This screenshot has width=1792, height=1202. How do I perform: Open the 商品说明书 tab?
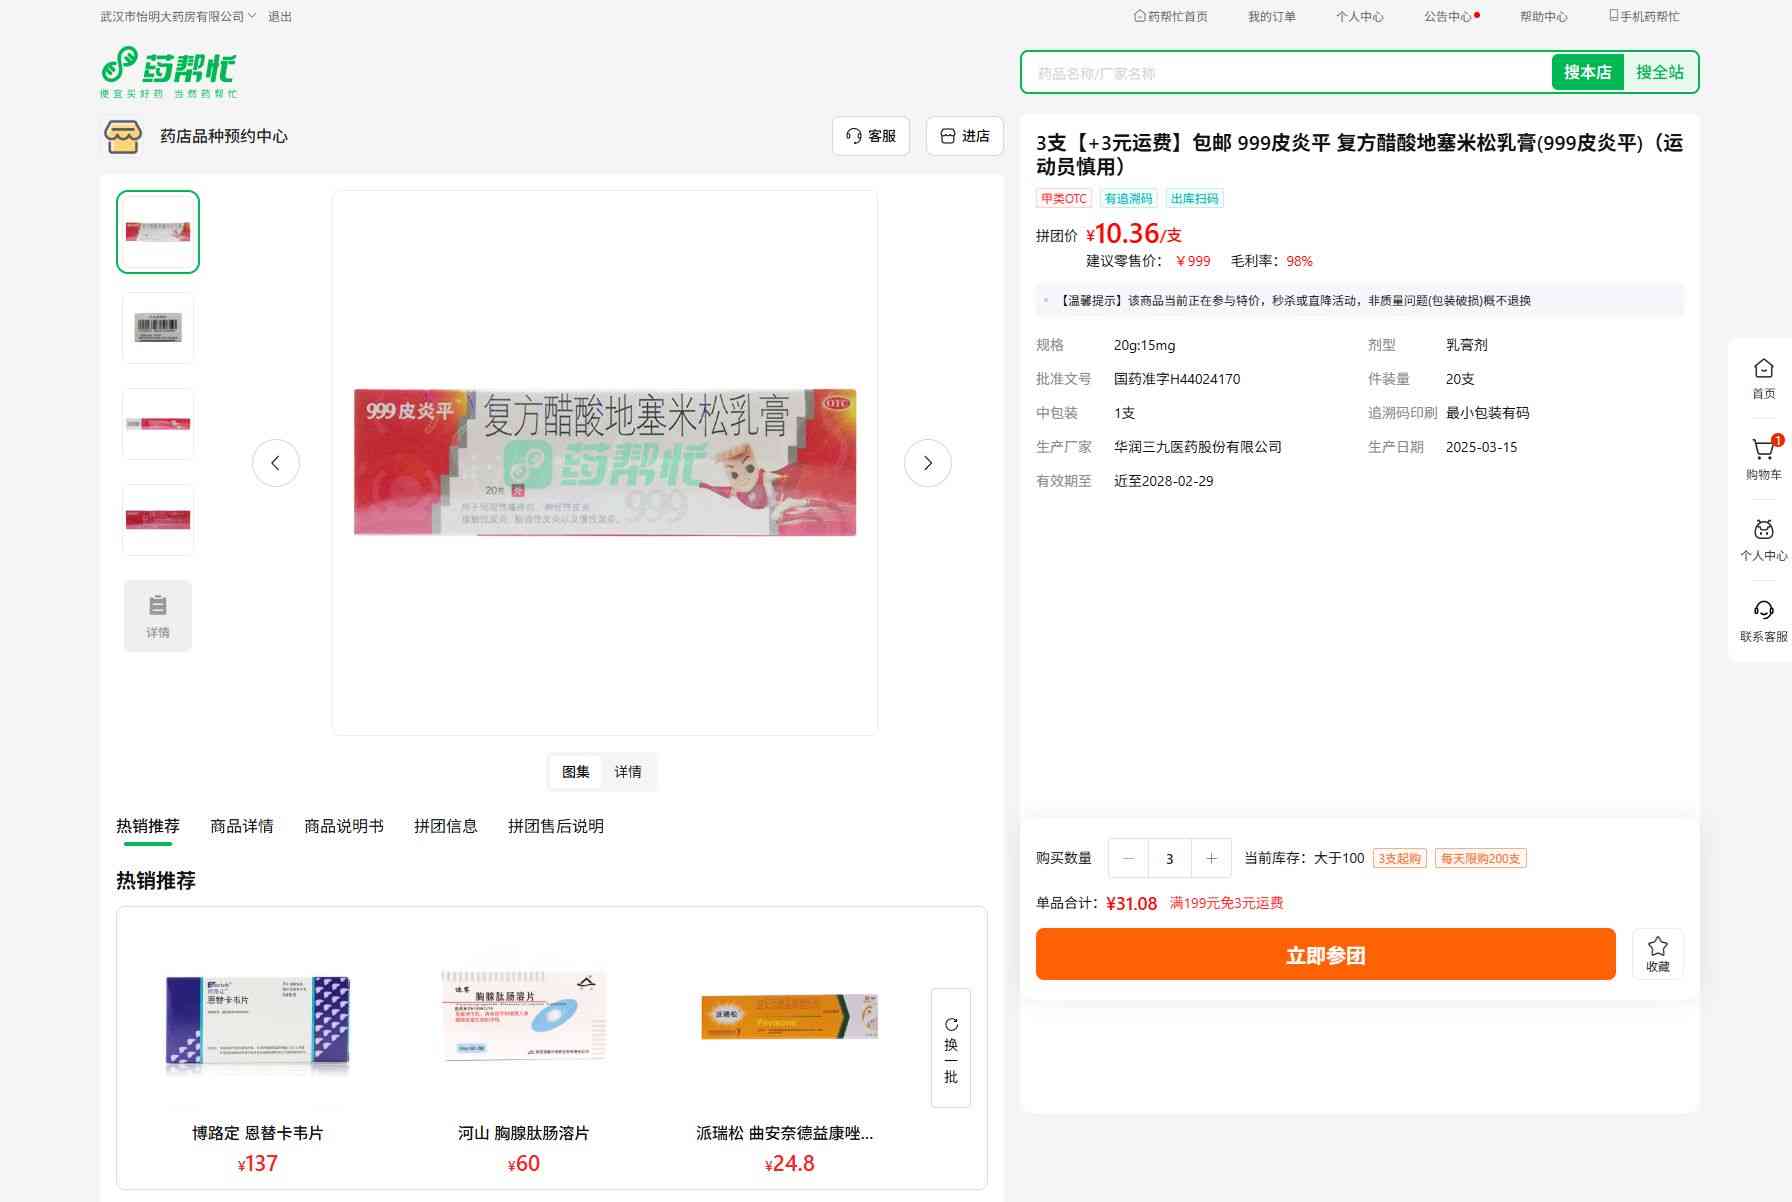coord(344,826)
